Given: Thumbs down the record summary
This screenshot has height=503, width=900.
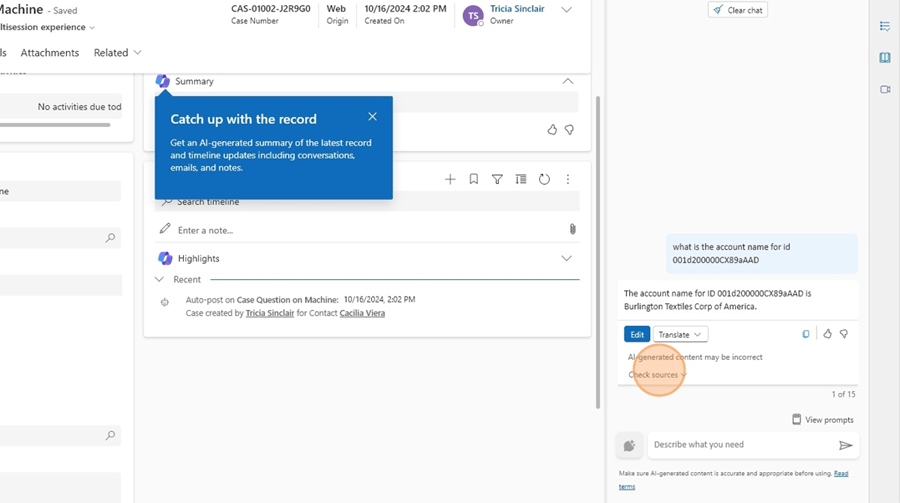Looking at the screenshot, I should pyautogui.click(x=569, y=130).
